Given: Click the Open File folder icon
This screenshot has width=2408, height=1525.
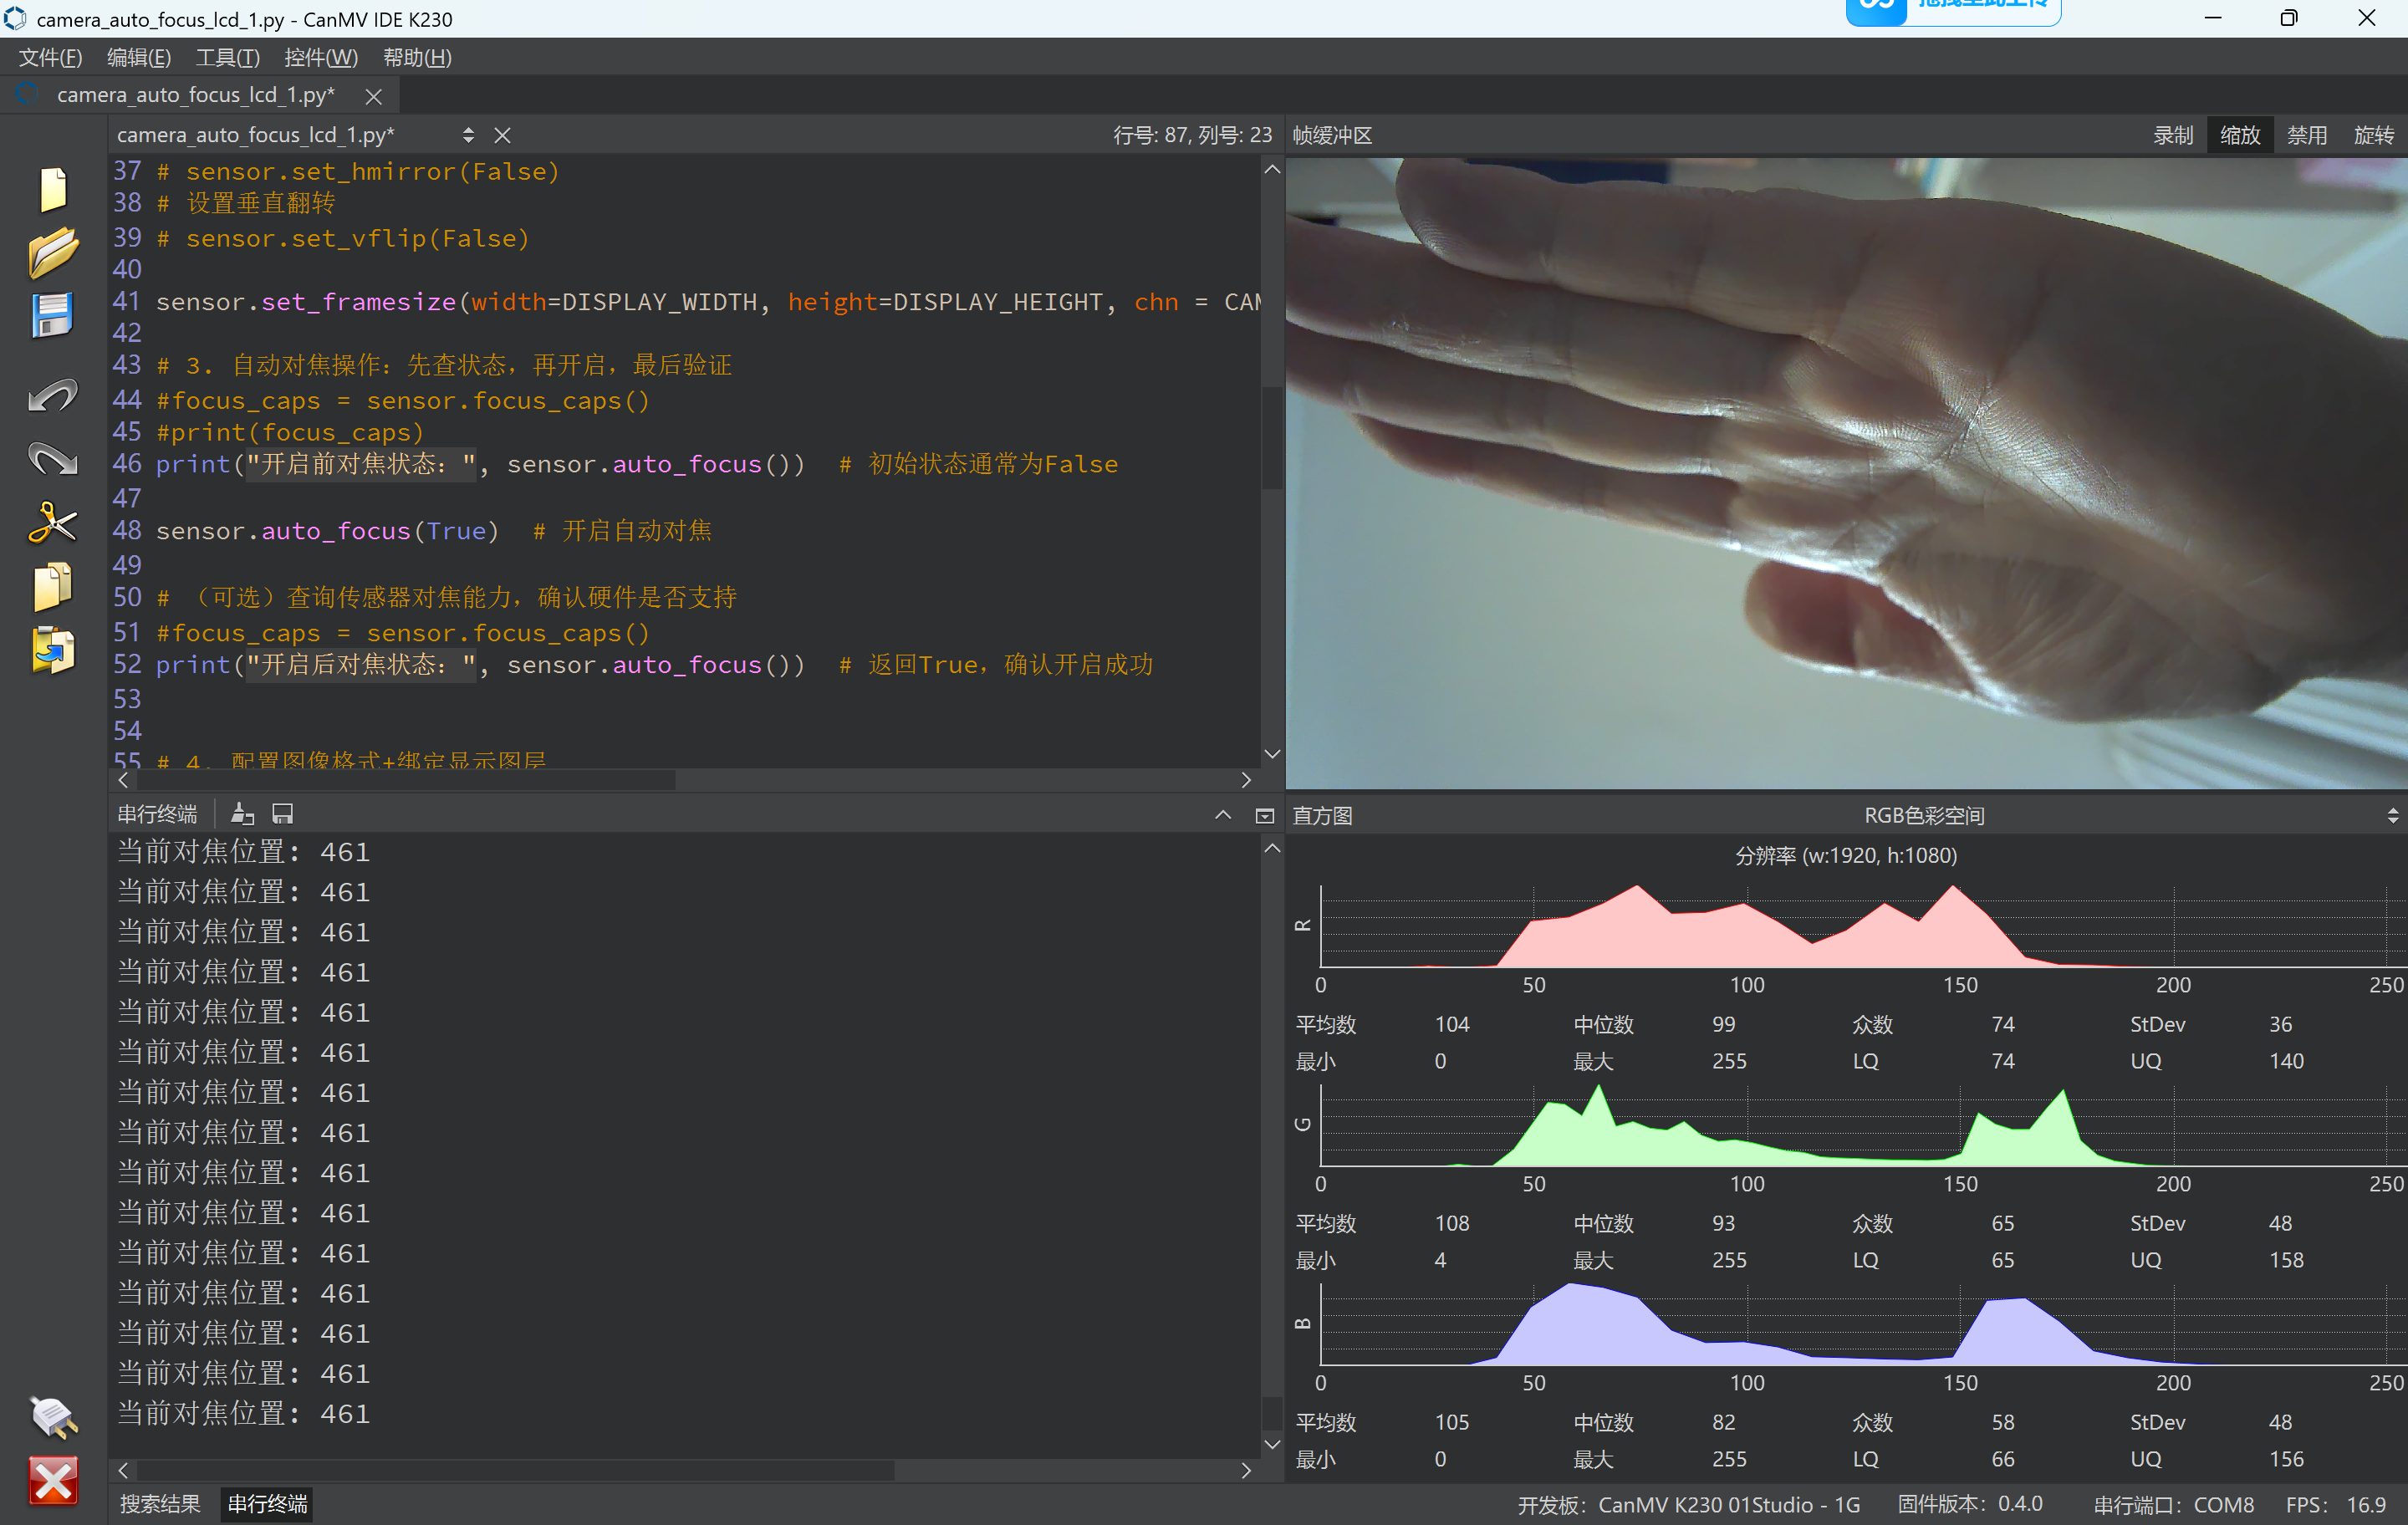Looking at the screenshot, I should tap(52, 252).
